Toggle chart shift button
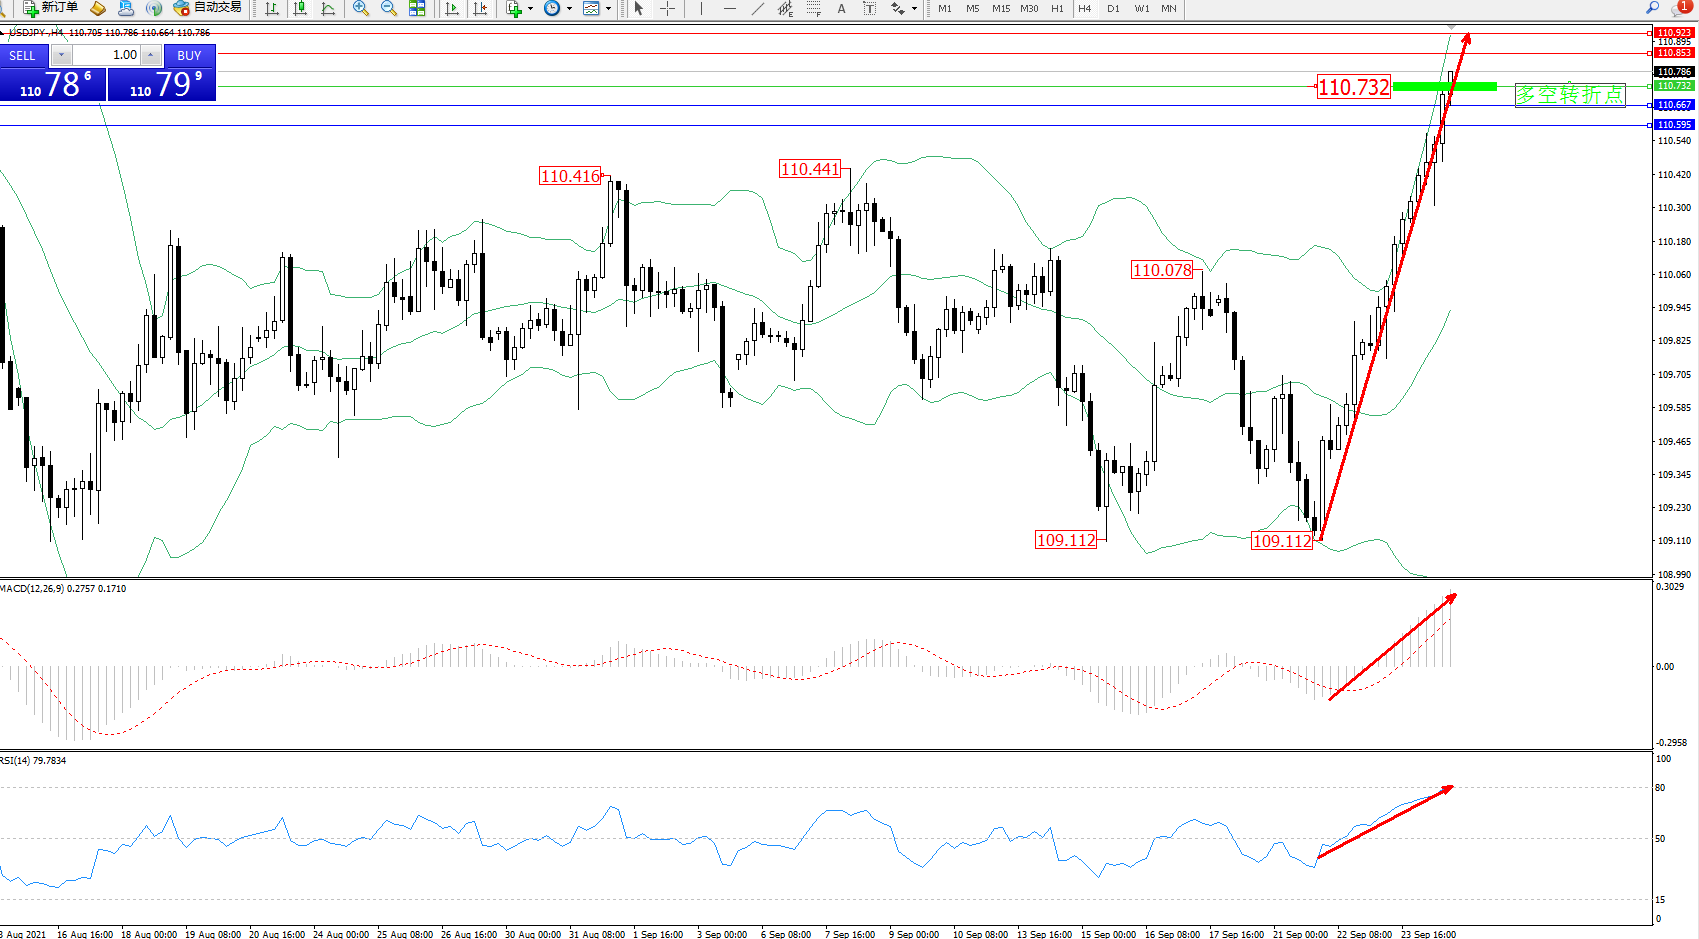The height and width of the screenshot is (939, 1699). click(481, 8)
